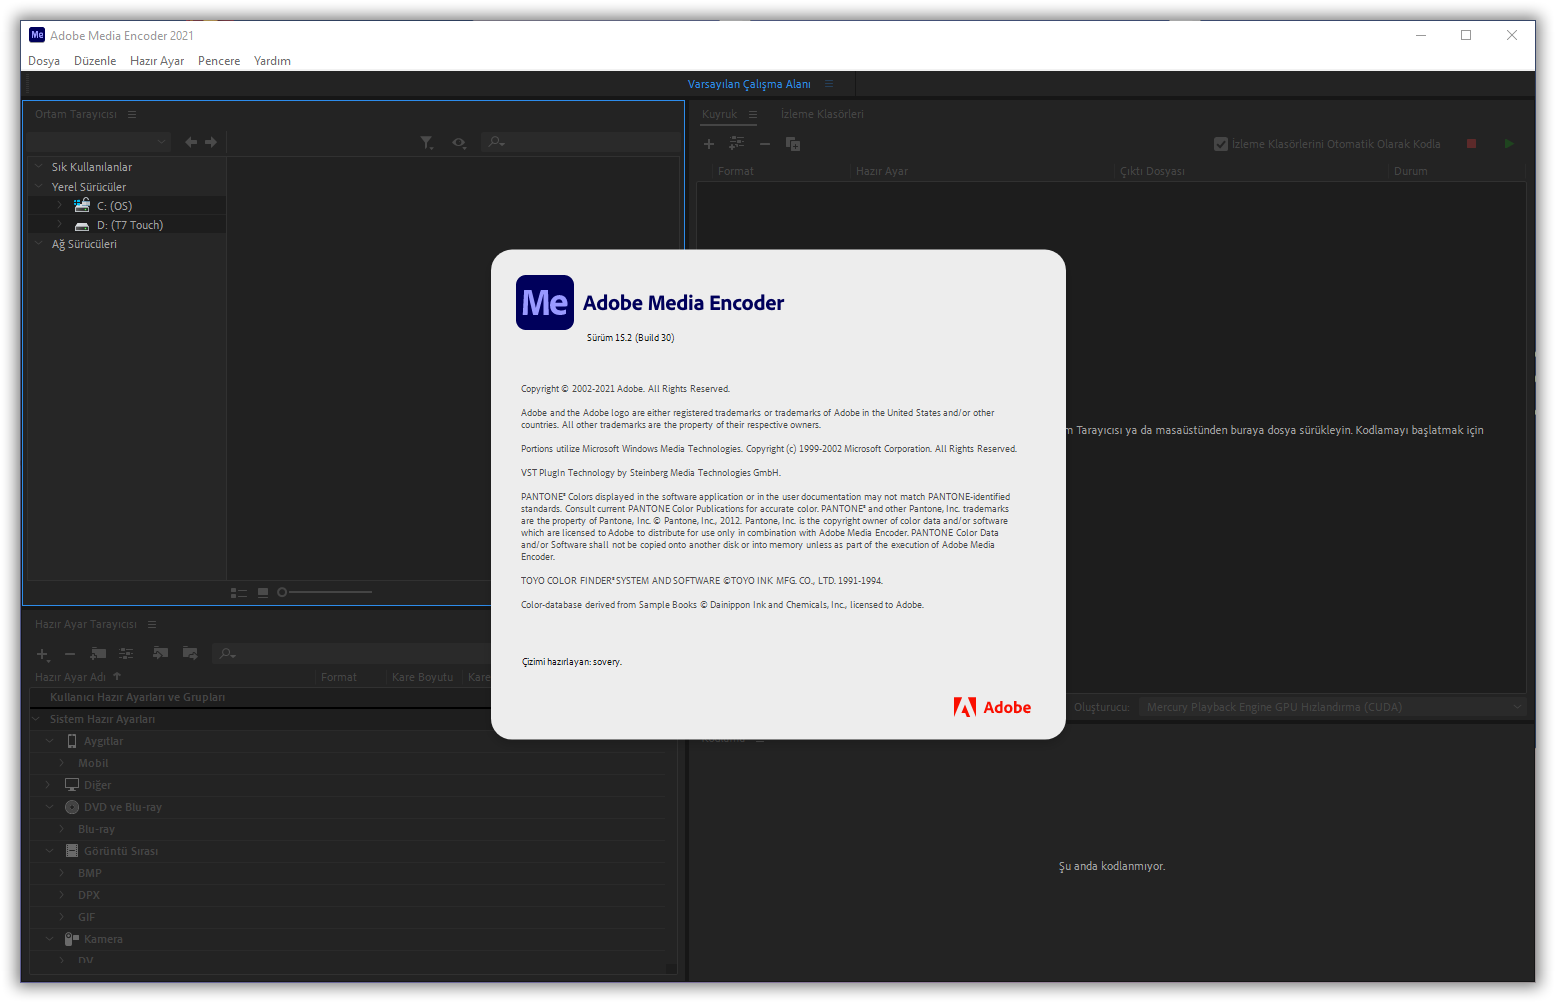
Task: Export presets using the export icon
Action: [x=190, y=653]
